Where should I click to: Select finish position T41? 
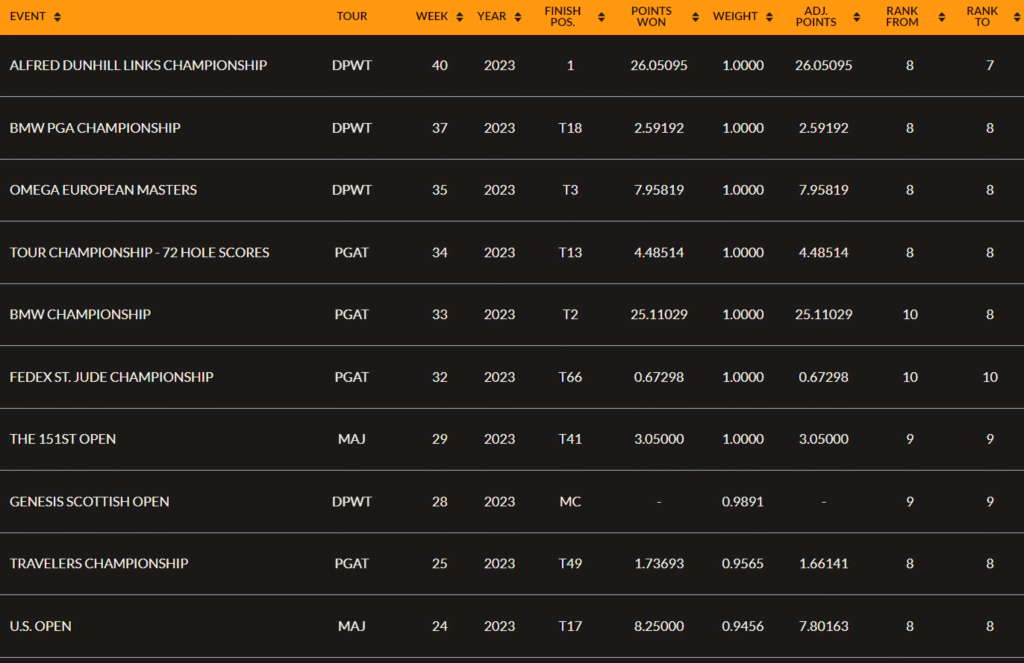point(570,440)
